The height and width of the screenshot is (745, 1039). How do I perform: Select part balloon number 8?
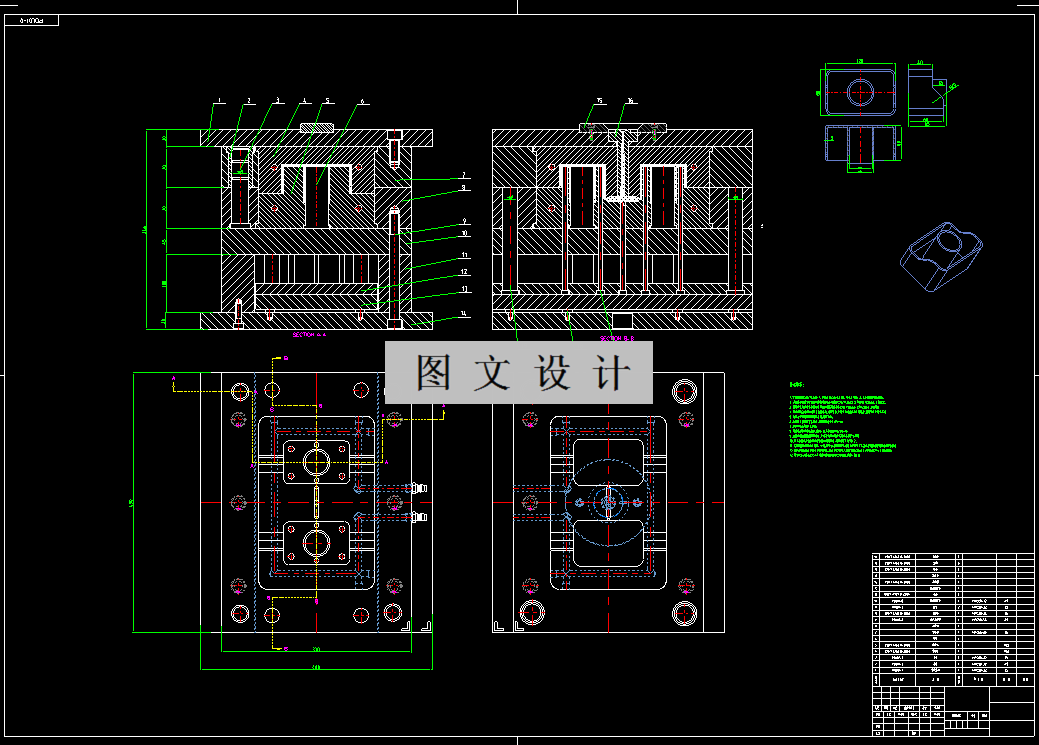pyautogui.click(x=464, y=188)
